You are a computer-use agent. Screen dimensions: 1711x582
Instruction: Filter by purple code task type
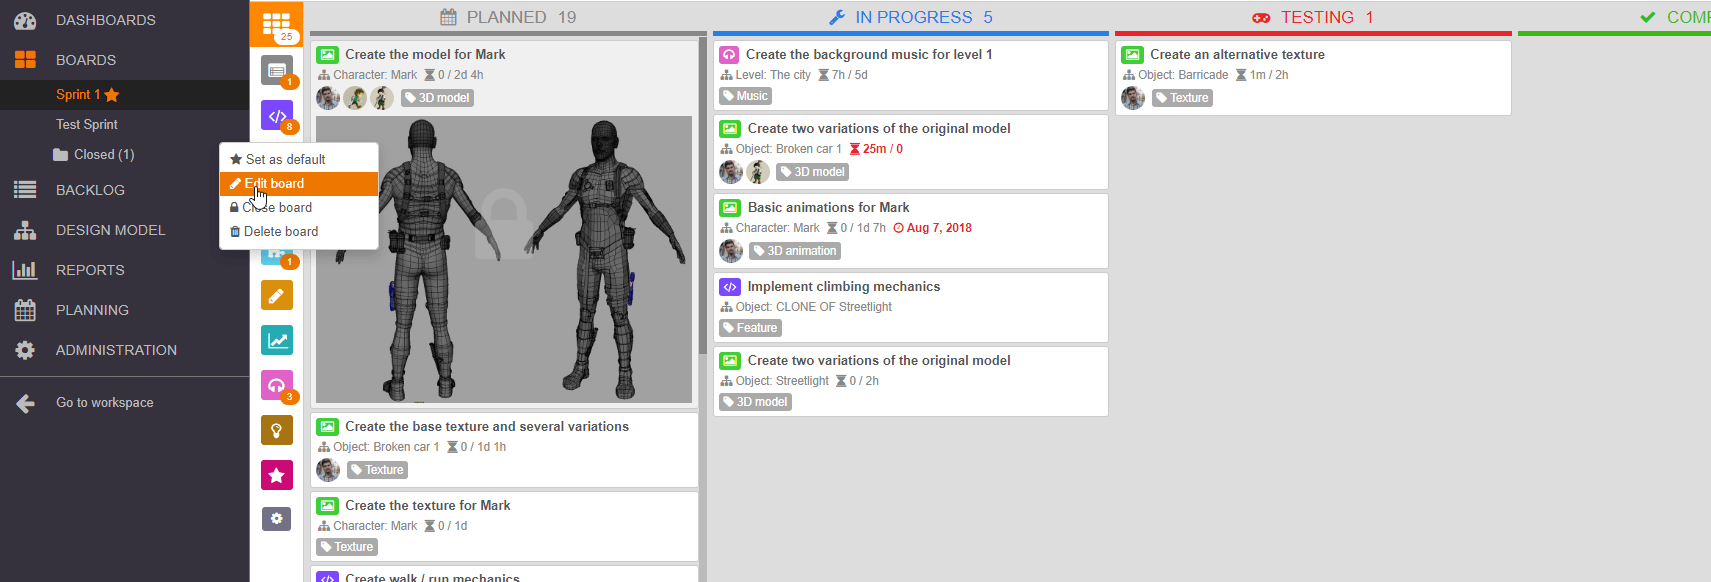276,115
